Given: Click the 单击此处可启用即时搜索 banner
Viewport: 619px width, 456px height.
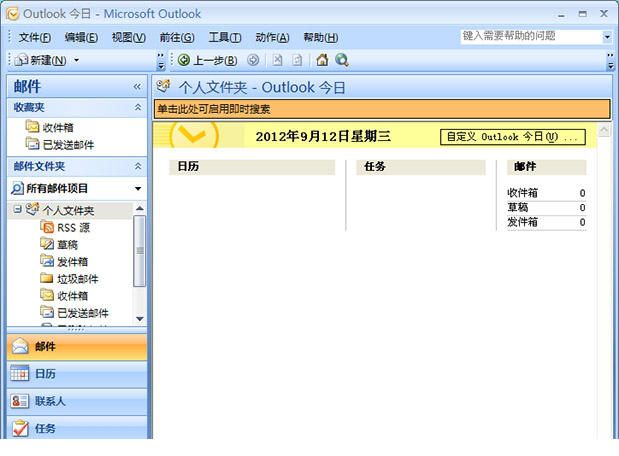Looking at the screenshot, I should (x=382, y=109).
